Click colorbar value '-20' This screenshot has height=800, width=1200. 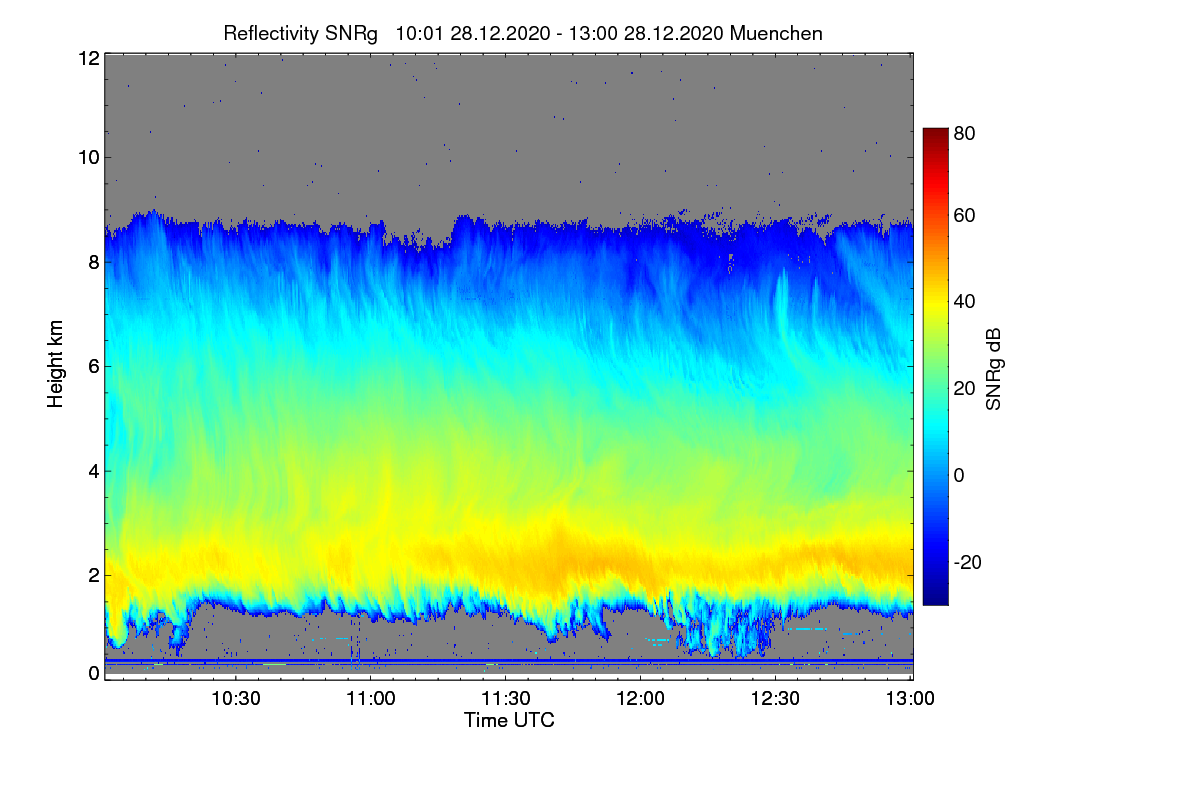click(967, 561)
